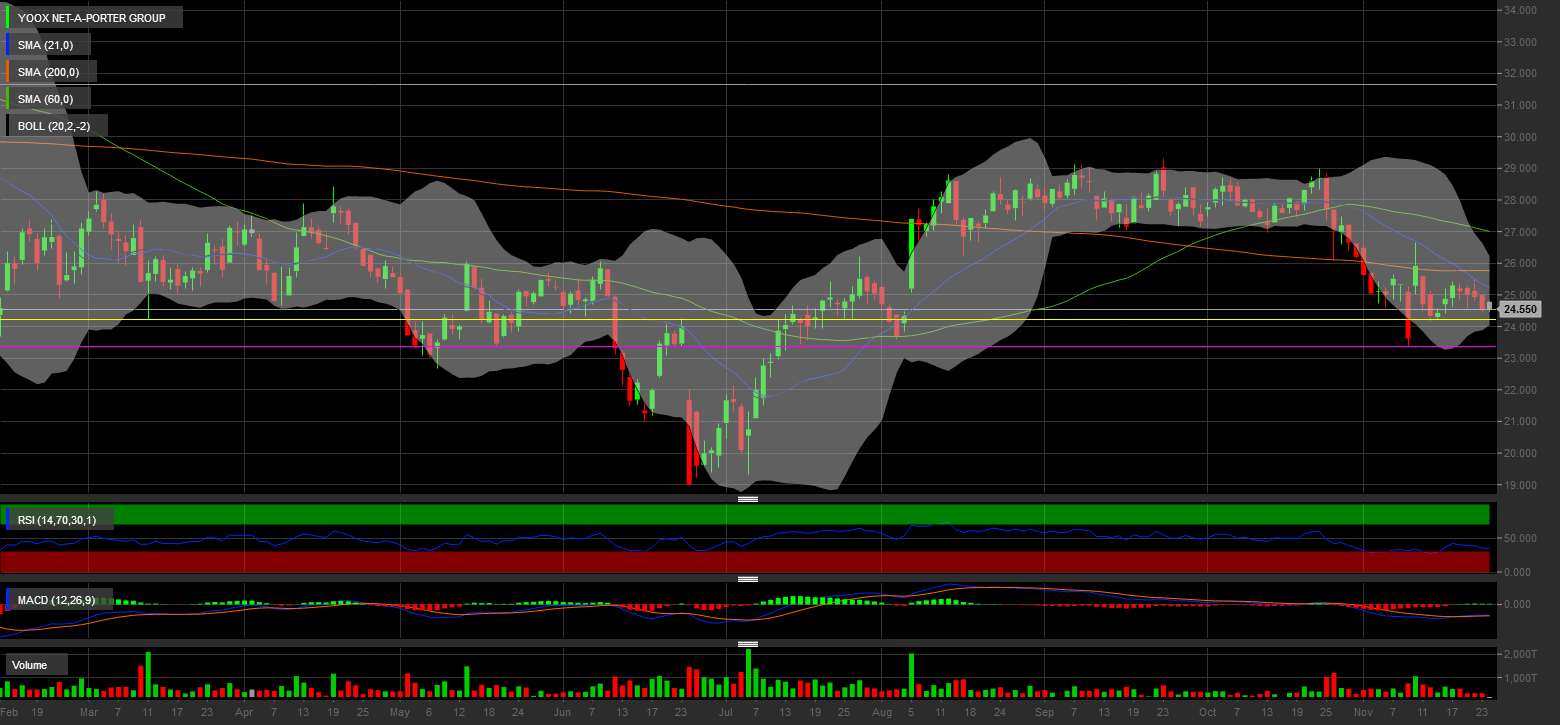Open the BOLL (20,2,-2) indicator settings
Viewport: 1560px width, 725px height.
(x=59, y=126)
